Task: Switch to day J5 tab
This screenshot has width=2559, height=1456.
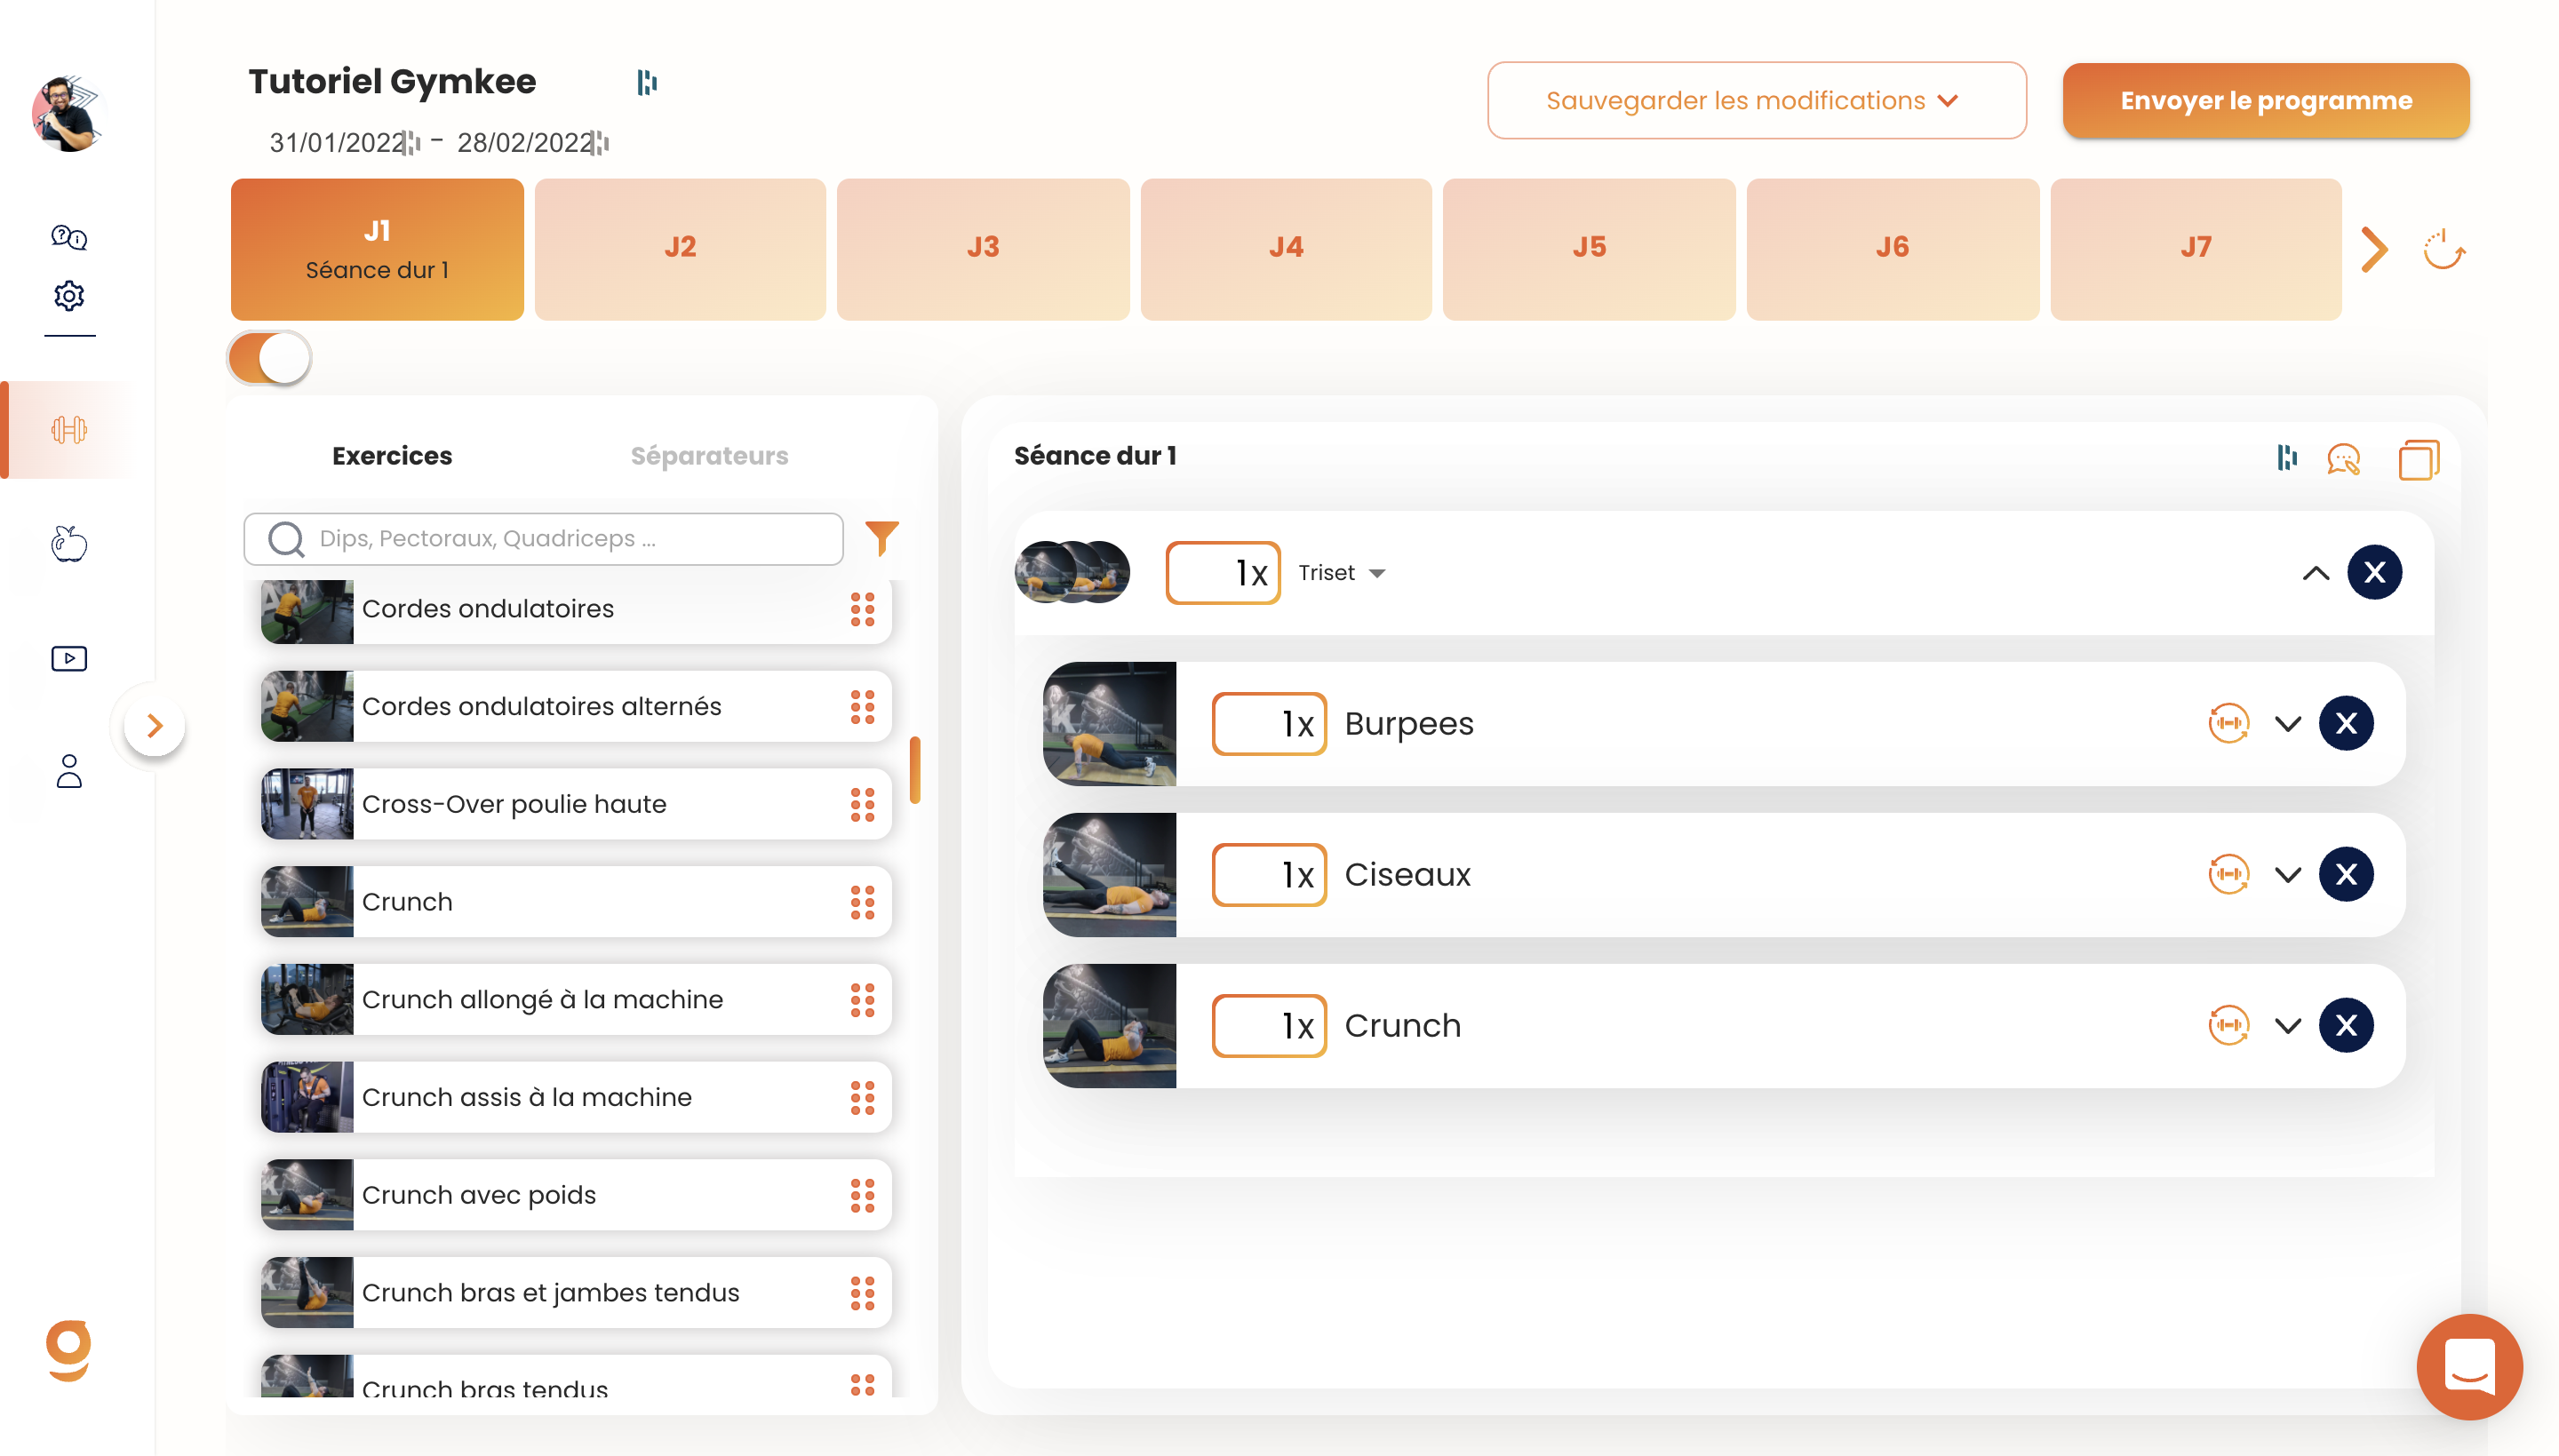Action: pos(1589,249)
